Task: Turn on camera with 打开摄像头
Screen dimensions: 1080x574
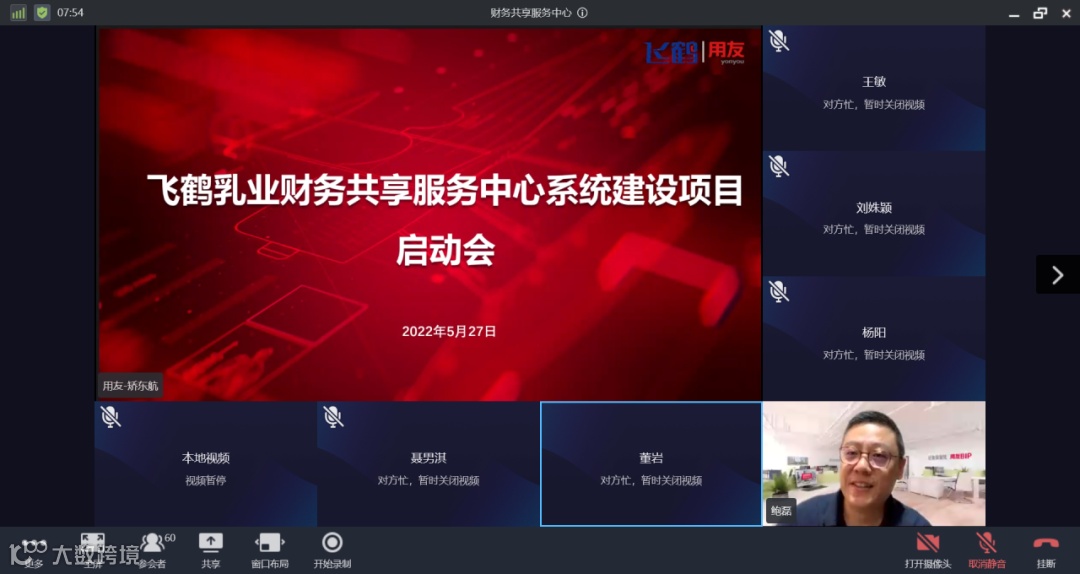Action: click(927, 551)
